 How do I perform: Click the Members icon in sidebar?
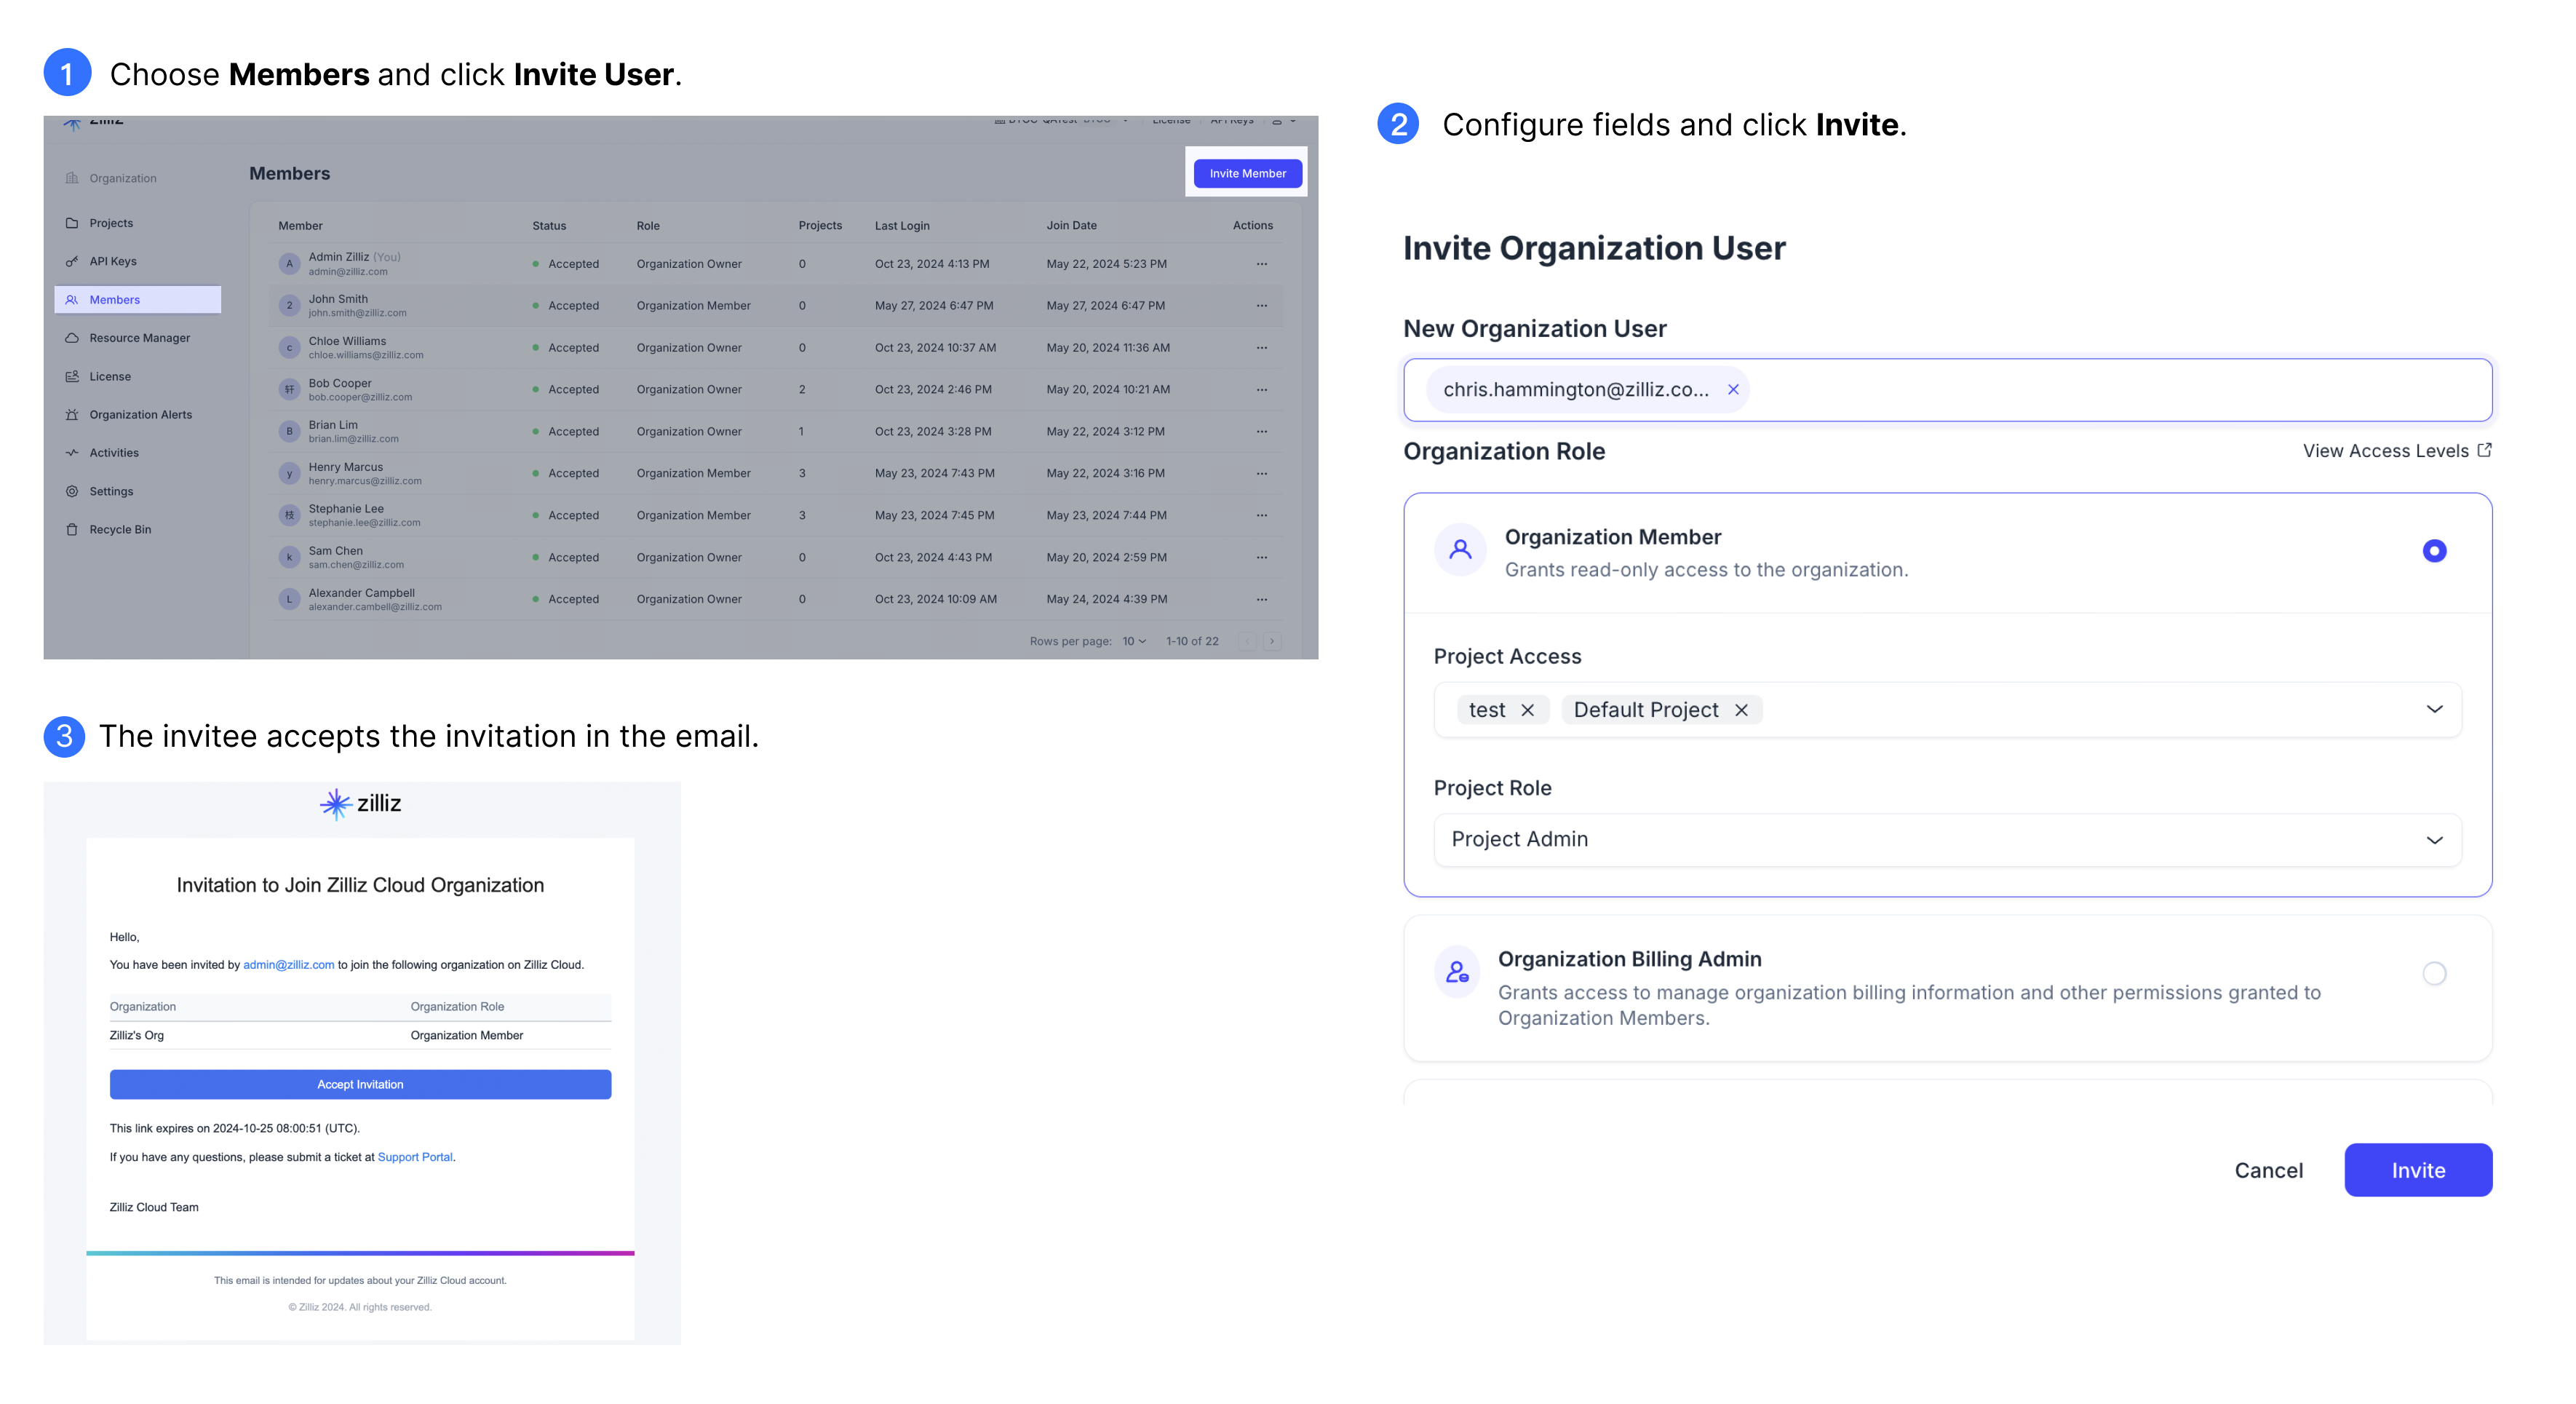[73, 299]
